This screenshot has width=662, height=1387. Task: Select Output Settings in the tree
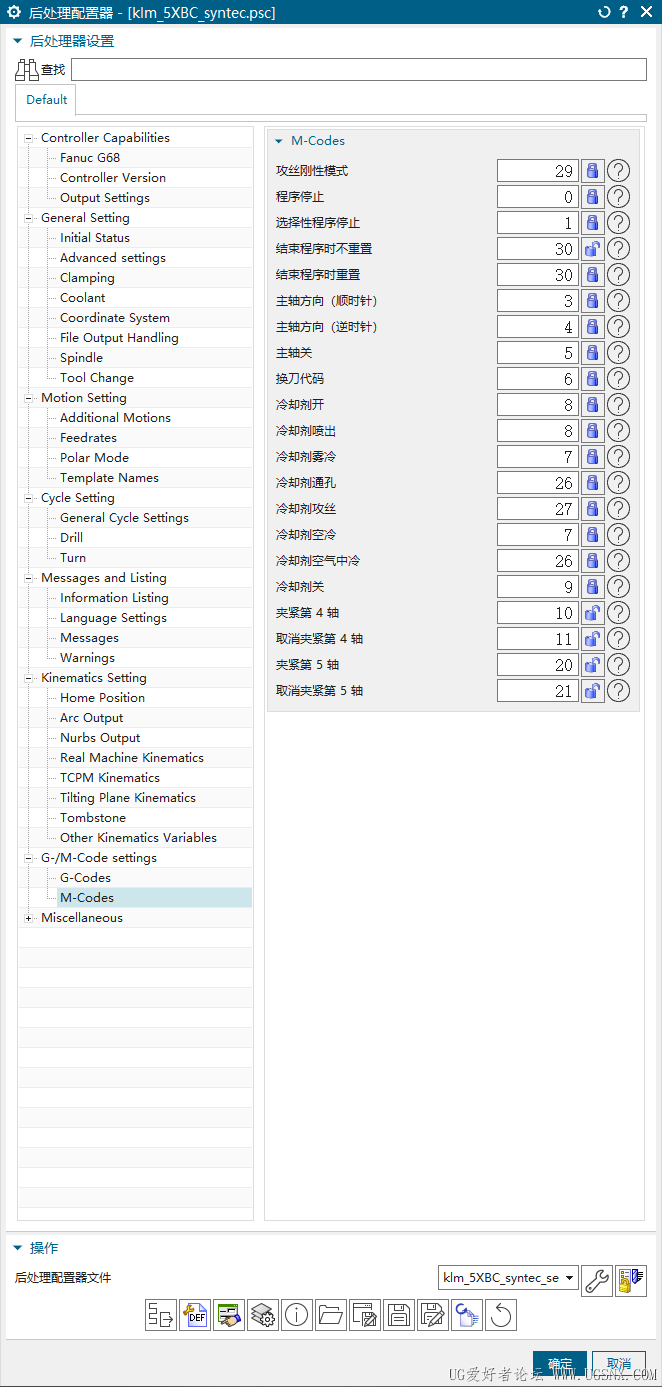pyautogui.click(x=105, y=198)
